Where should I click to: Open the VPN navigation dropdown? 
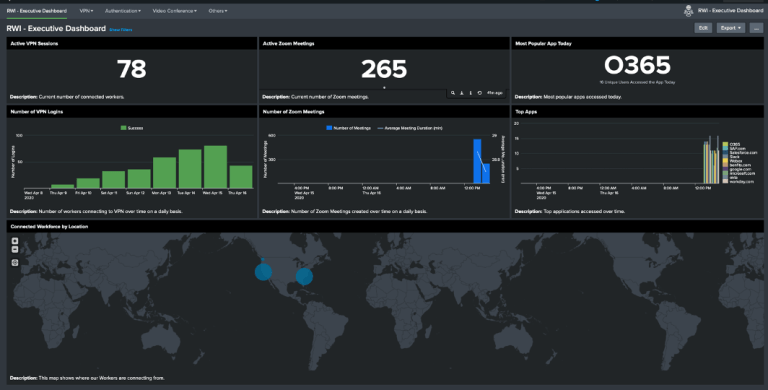point(86,11)
